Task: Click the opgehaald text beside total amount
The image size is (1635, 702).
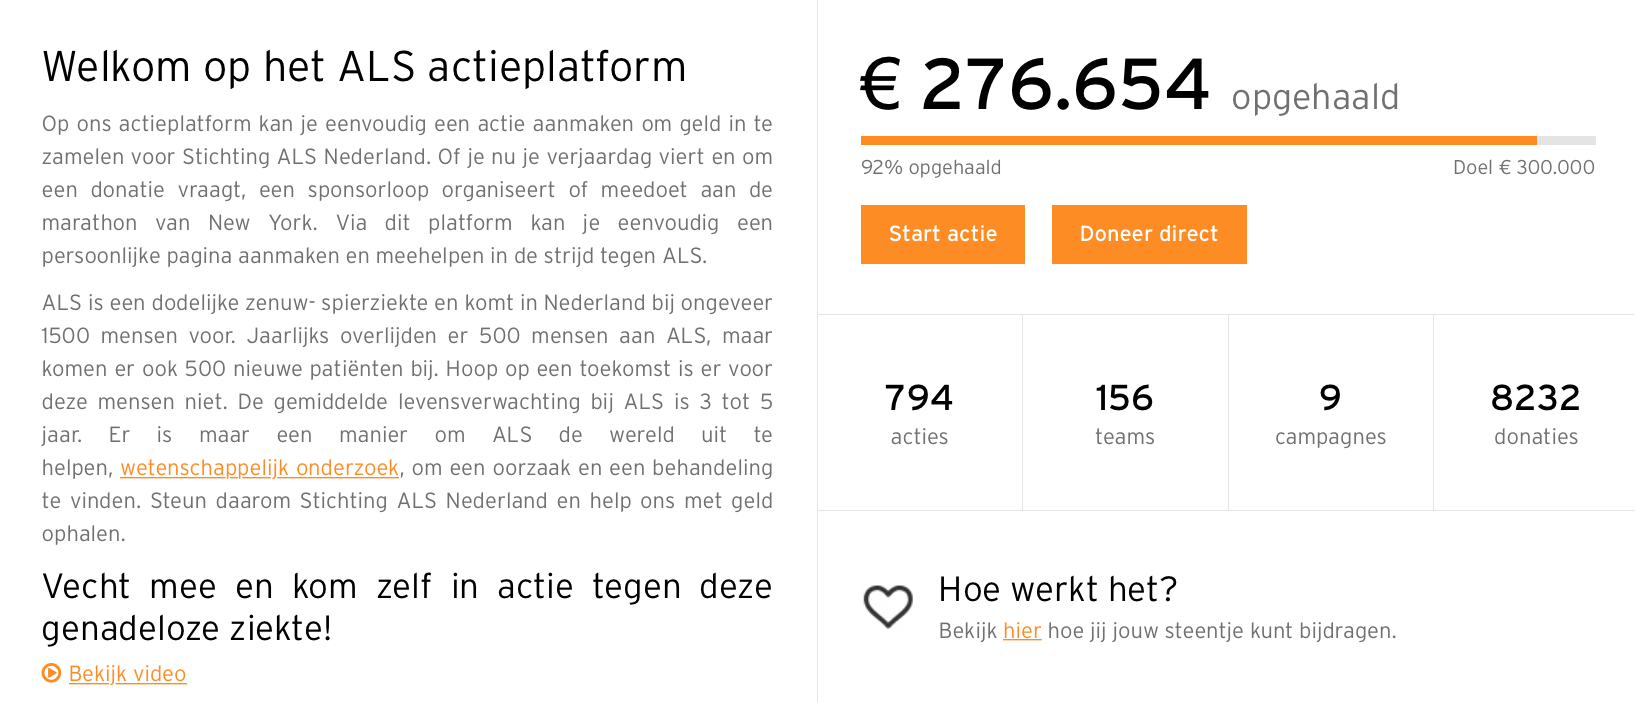Action: click(1315, 98)
